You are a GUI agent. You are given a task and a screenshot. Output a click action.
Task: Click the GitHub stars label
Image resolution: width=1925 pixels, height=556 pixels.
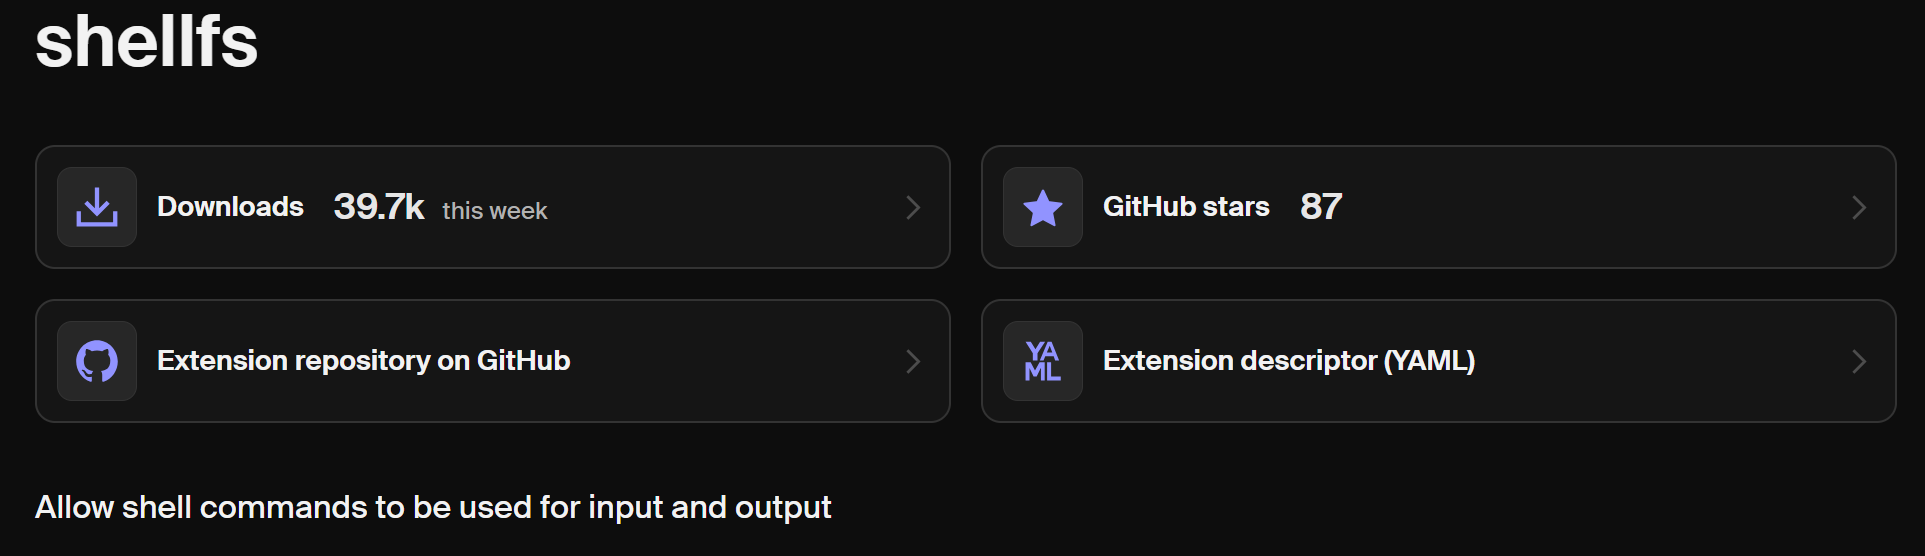[1186, 207]
